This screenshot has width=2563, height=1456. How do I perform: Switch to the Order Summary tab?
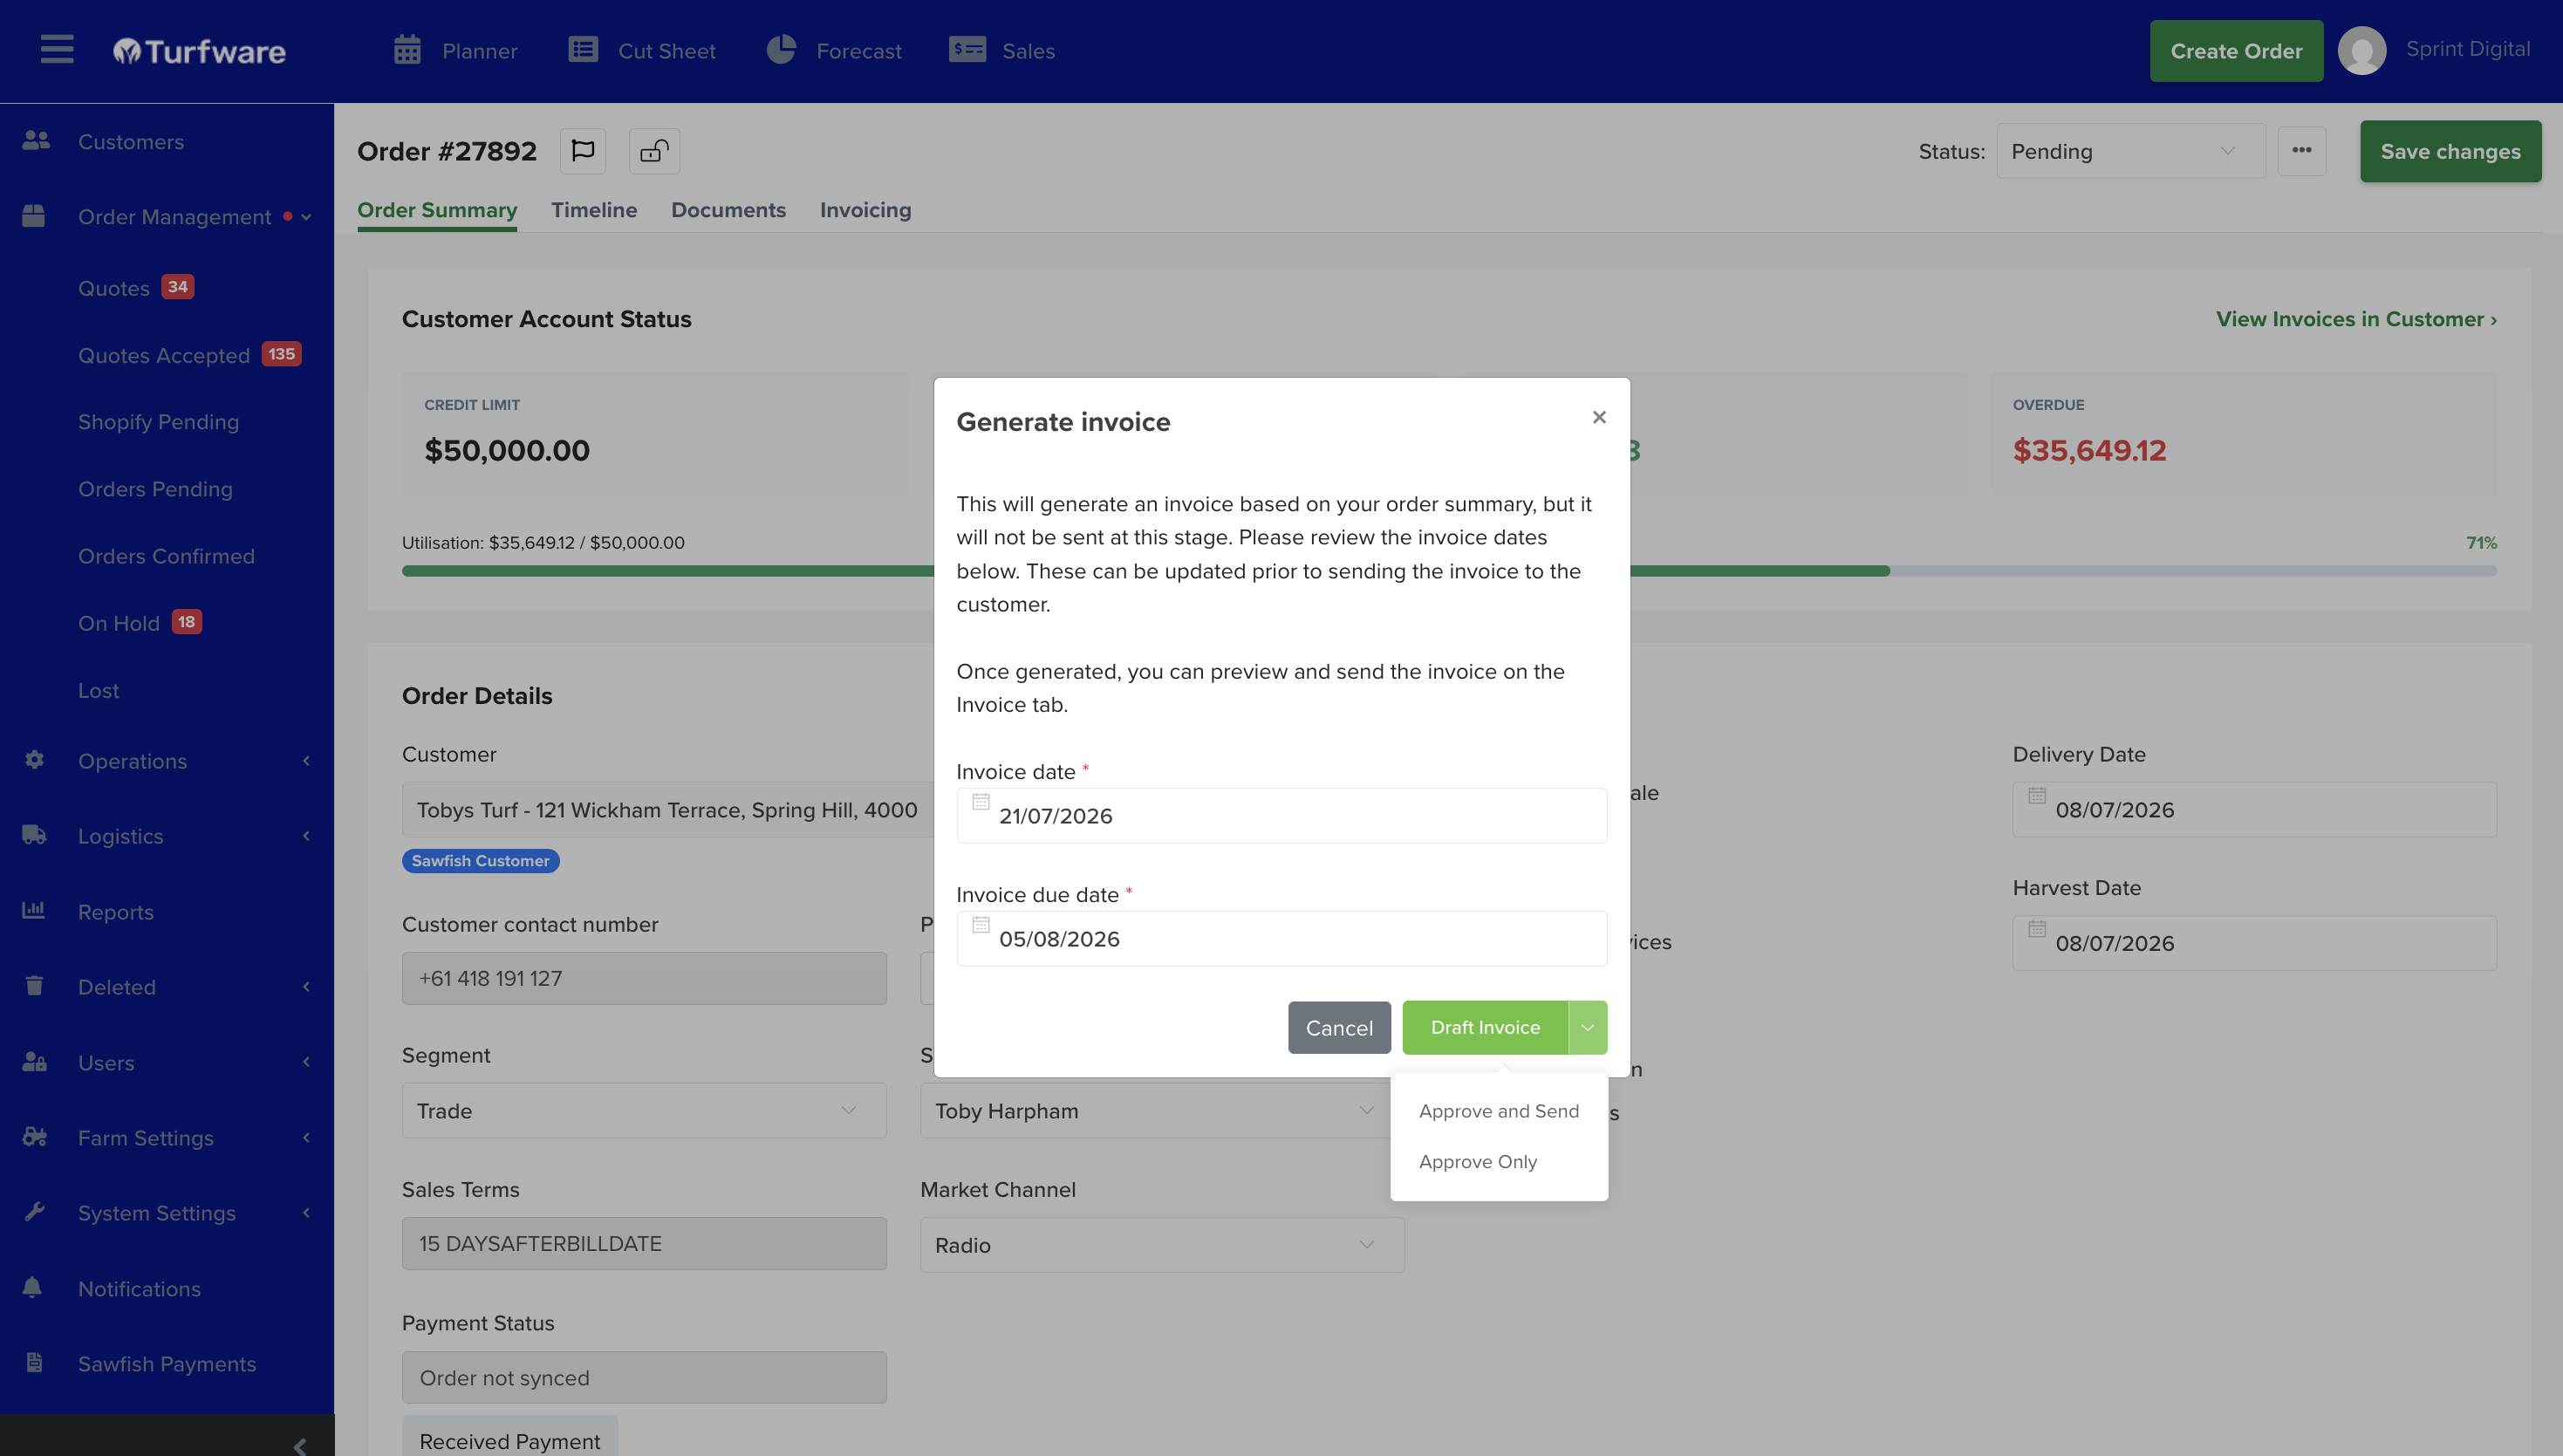437,210
